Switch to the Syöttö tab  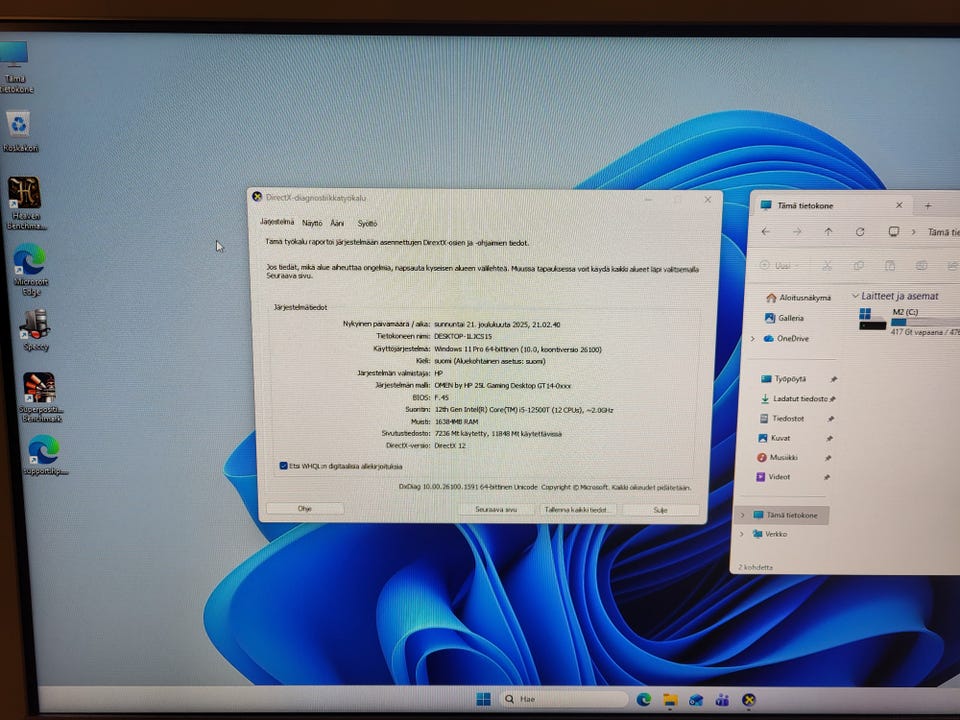(x=367, y=223)
